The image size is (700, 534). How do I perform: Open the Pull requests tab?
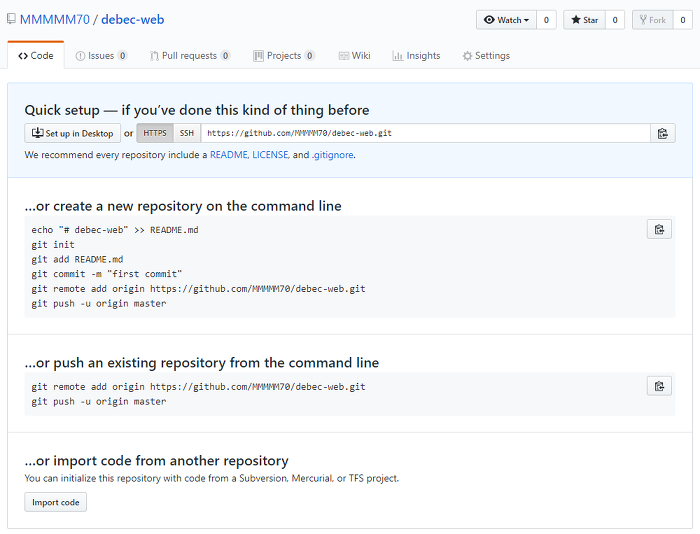coord(190,56)
